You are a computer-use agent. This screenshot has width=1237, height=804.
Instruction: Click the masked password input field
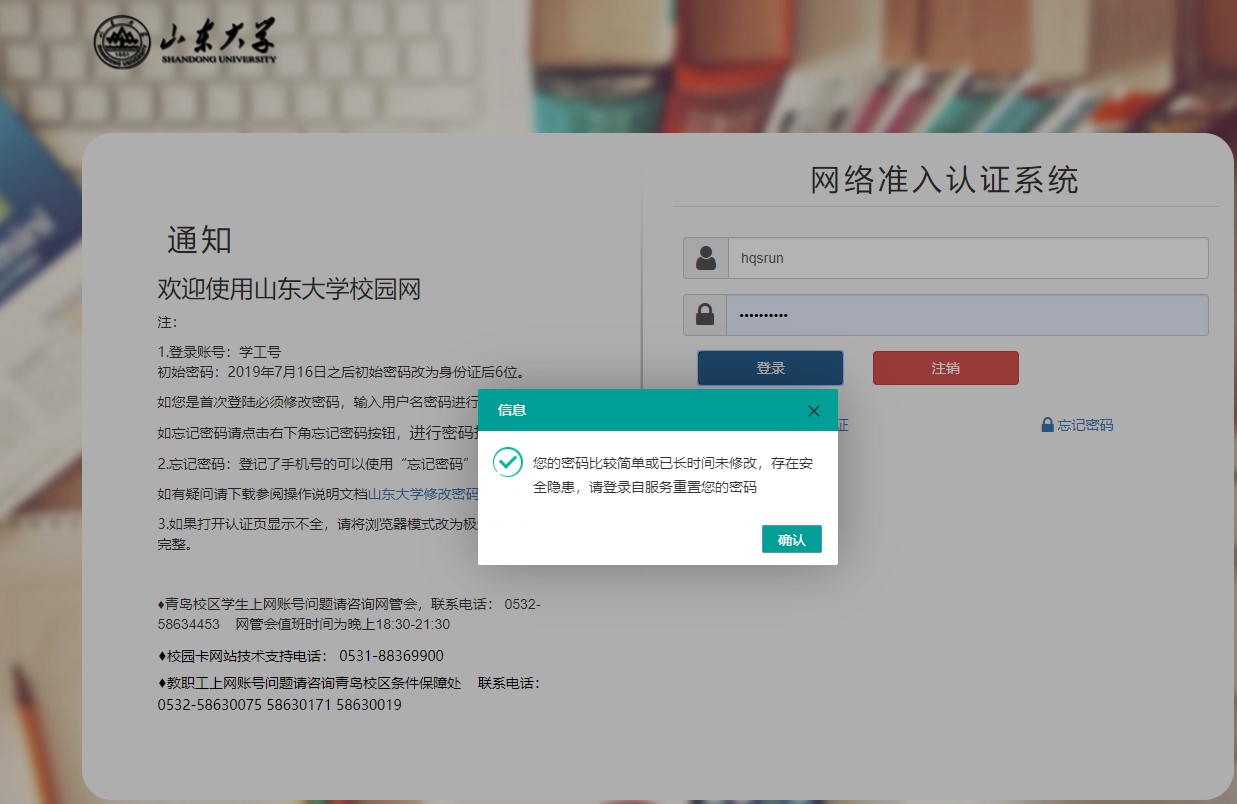click(x=967, y=315)
